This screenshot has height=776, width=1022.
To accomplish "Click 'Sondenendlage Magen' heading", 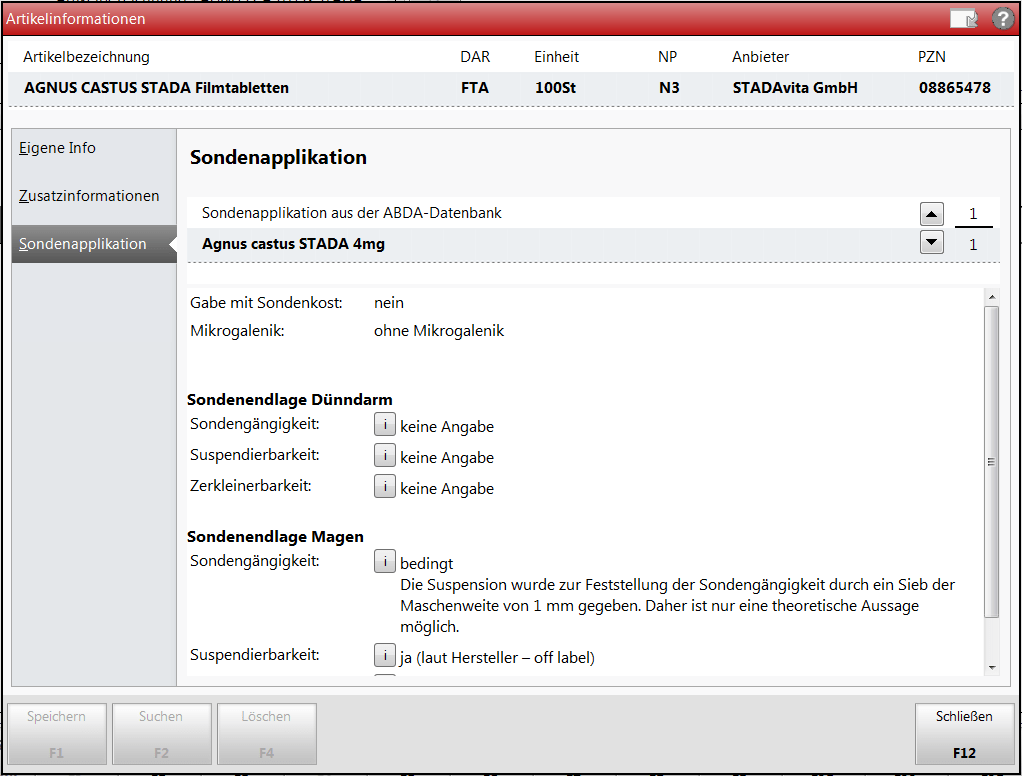I will 275,536.
